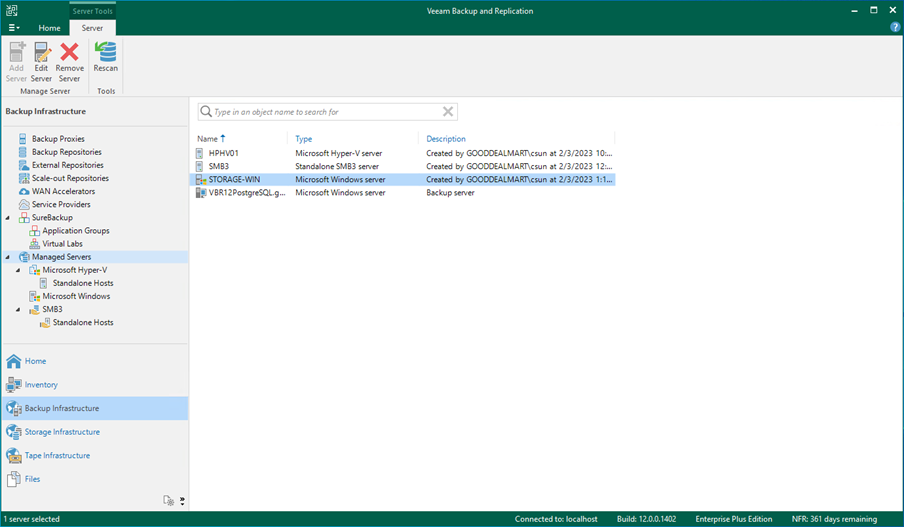Image resolution: width=904 pixels, height=527 pixels.
Task: Click the HPHV01 server icon
Action: [x=199, y=153]
